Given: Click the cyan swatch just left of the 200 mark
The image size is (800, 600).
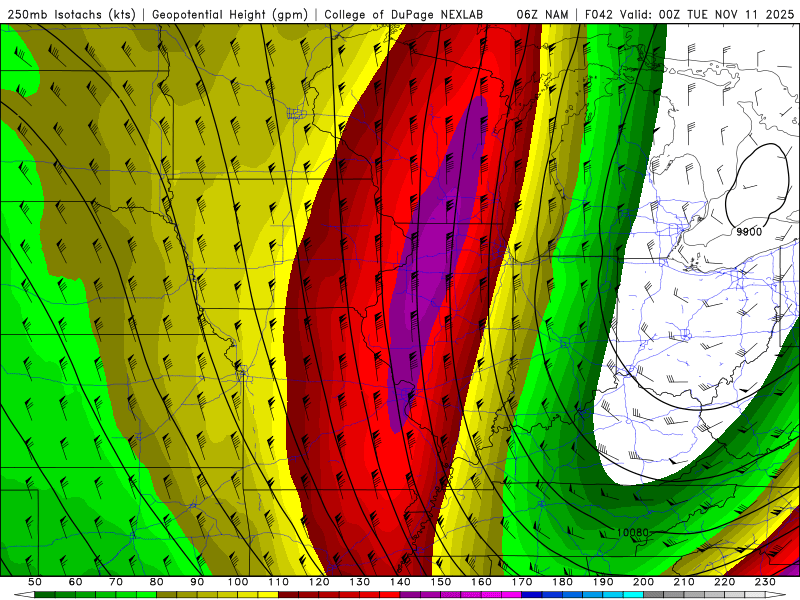Looking at the screenshot, I should coord(633,595).
